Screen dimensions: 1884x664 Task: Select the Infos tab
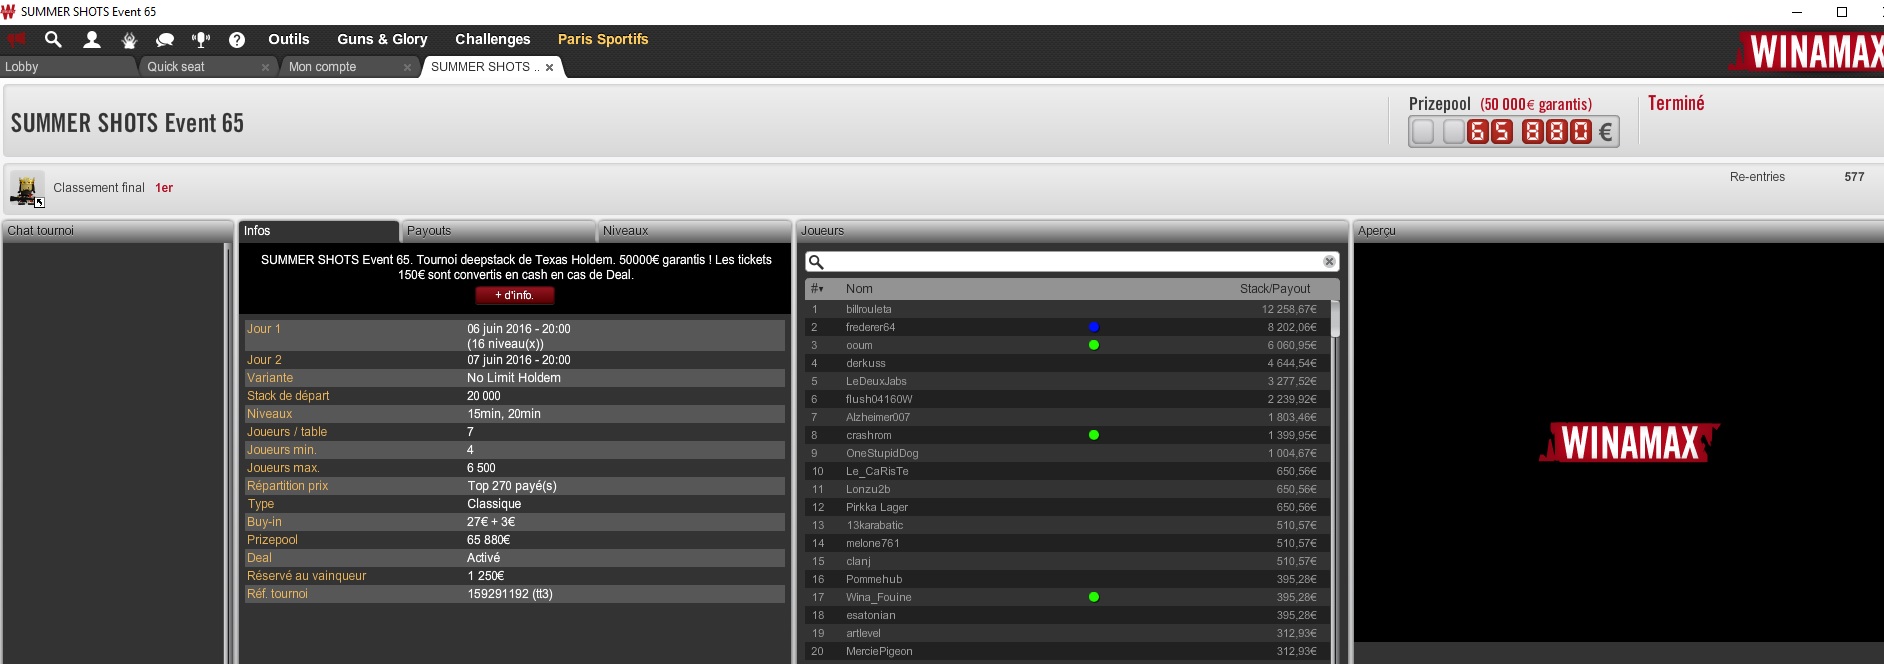(318, 231)
